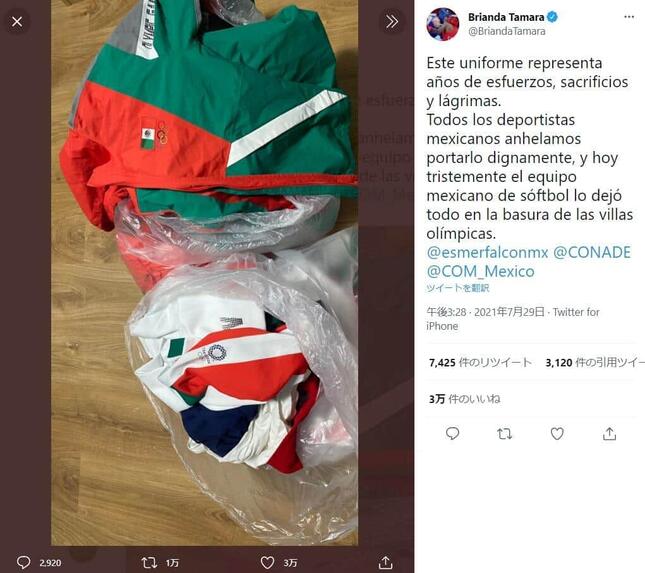Open the @CONADE mention link

click(x=592, y=252)
